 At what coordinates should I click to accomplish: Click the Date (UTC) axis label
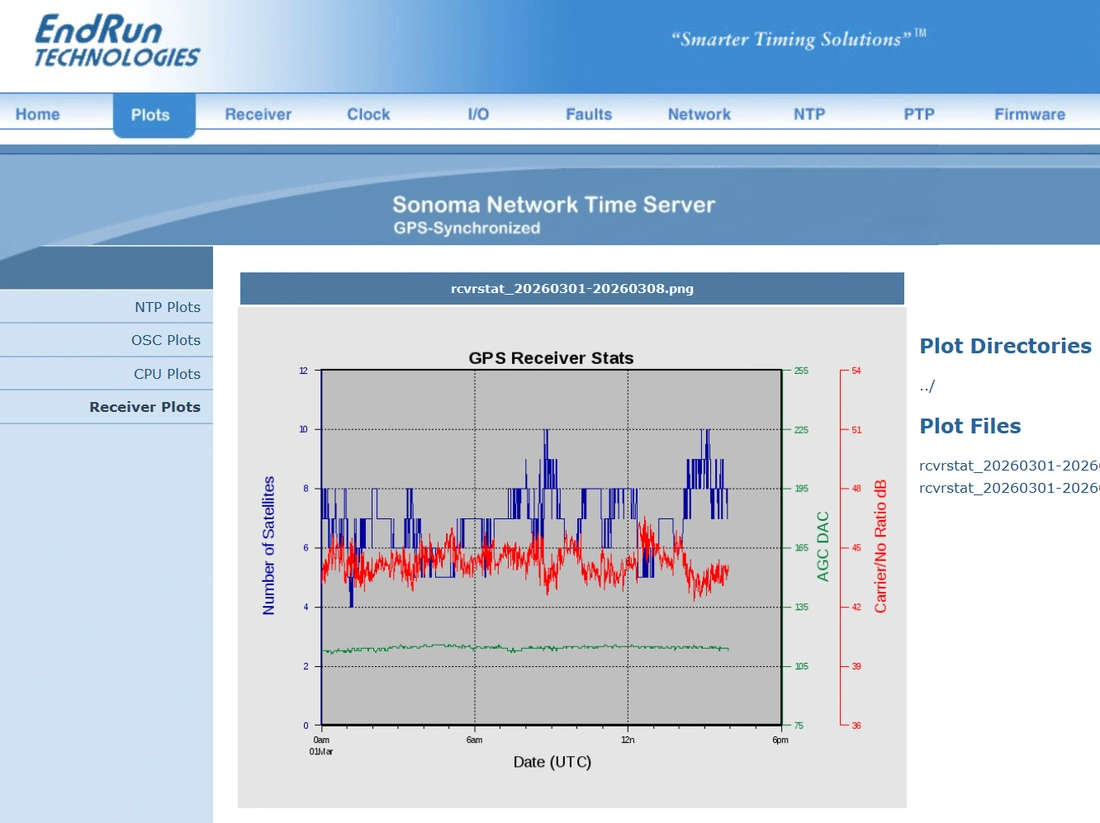552,762
